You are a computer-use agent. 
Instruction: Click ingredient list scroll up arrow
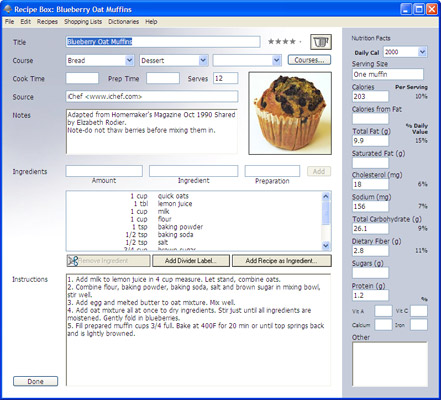(x=326, y=196)
